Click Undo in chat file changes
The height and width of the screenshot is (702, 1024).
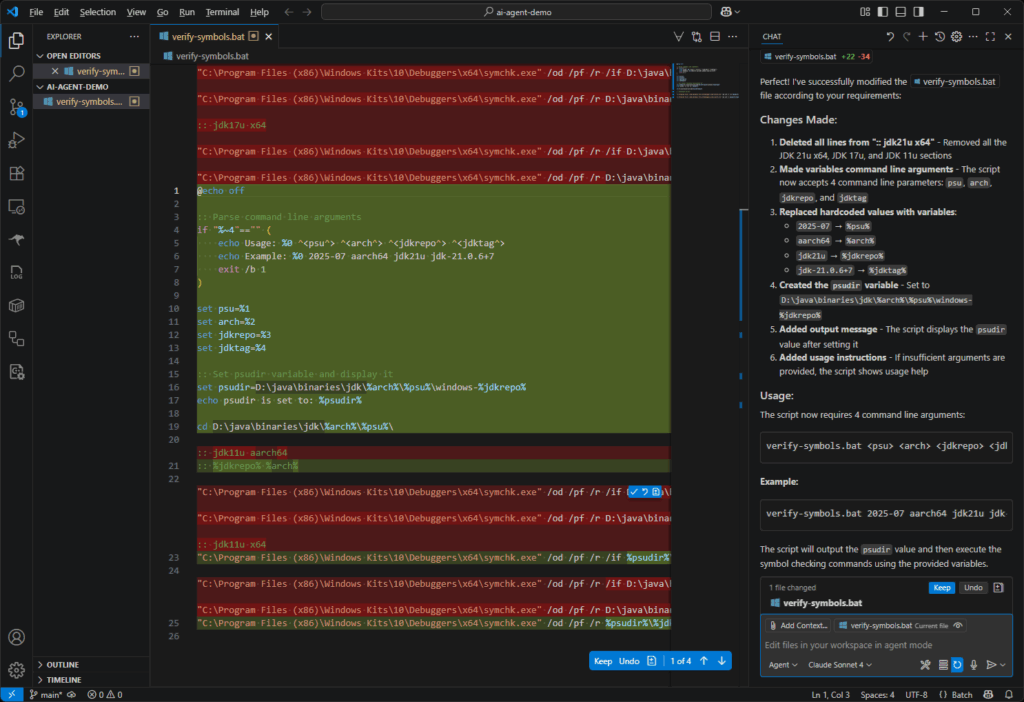click(973, 588)
